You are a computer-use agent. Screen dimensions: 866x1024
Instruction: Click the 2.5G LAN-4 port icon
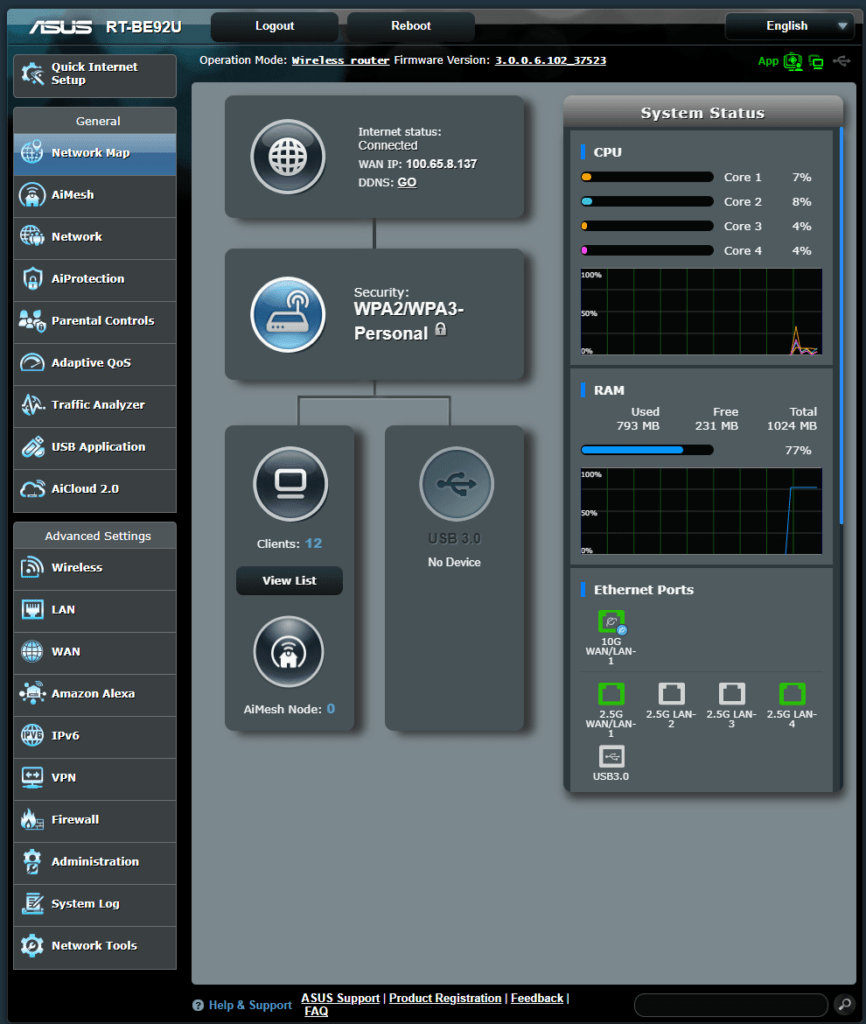point(792,694)
